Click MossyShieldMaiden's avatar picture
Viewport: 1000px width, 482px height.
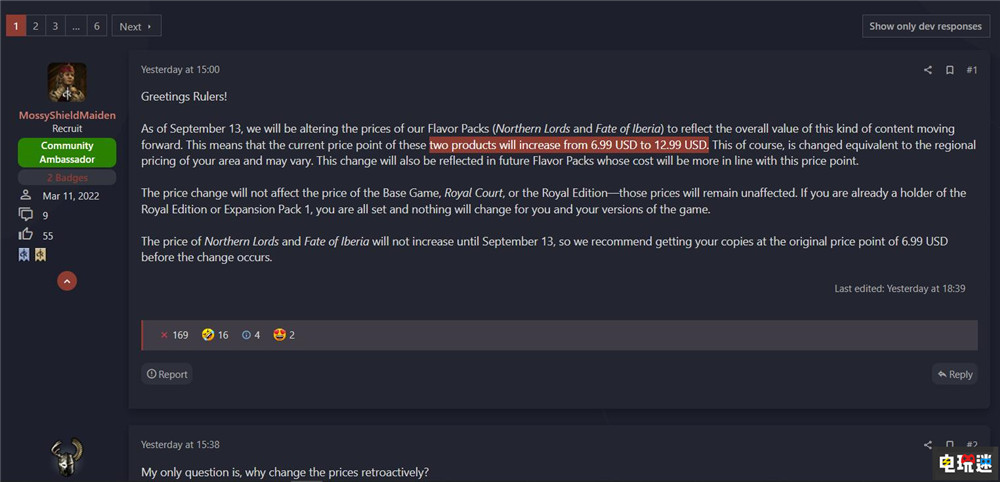pyautogui.click(x=67, y=82)
